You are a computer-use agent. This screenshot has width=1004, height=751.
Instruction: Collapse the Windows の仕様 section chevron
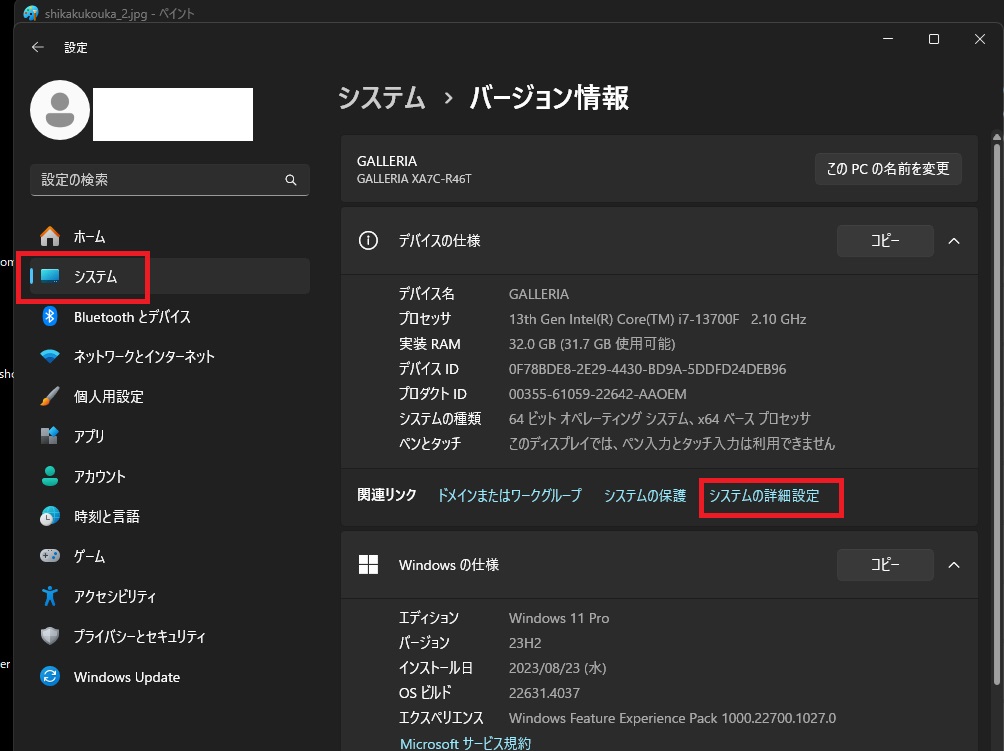(x=954, y=565)
